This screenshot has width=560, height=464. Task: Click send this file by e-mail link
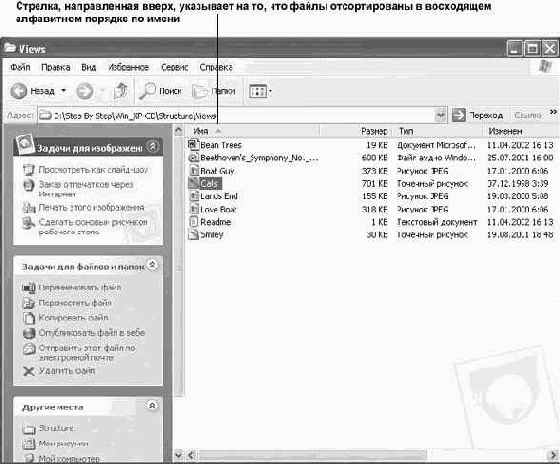pyautogui.click(x=87, y=352)
